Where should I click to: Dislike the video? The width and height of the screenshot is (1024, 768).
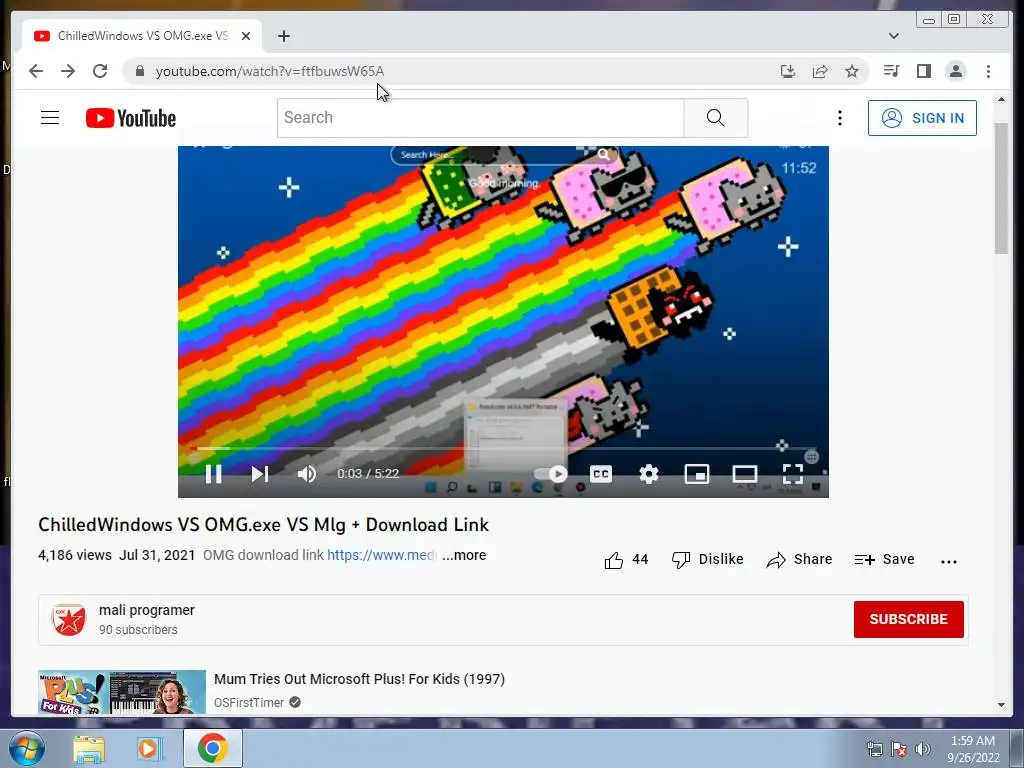(707, 560)
